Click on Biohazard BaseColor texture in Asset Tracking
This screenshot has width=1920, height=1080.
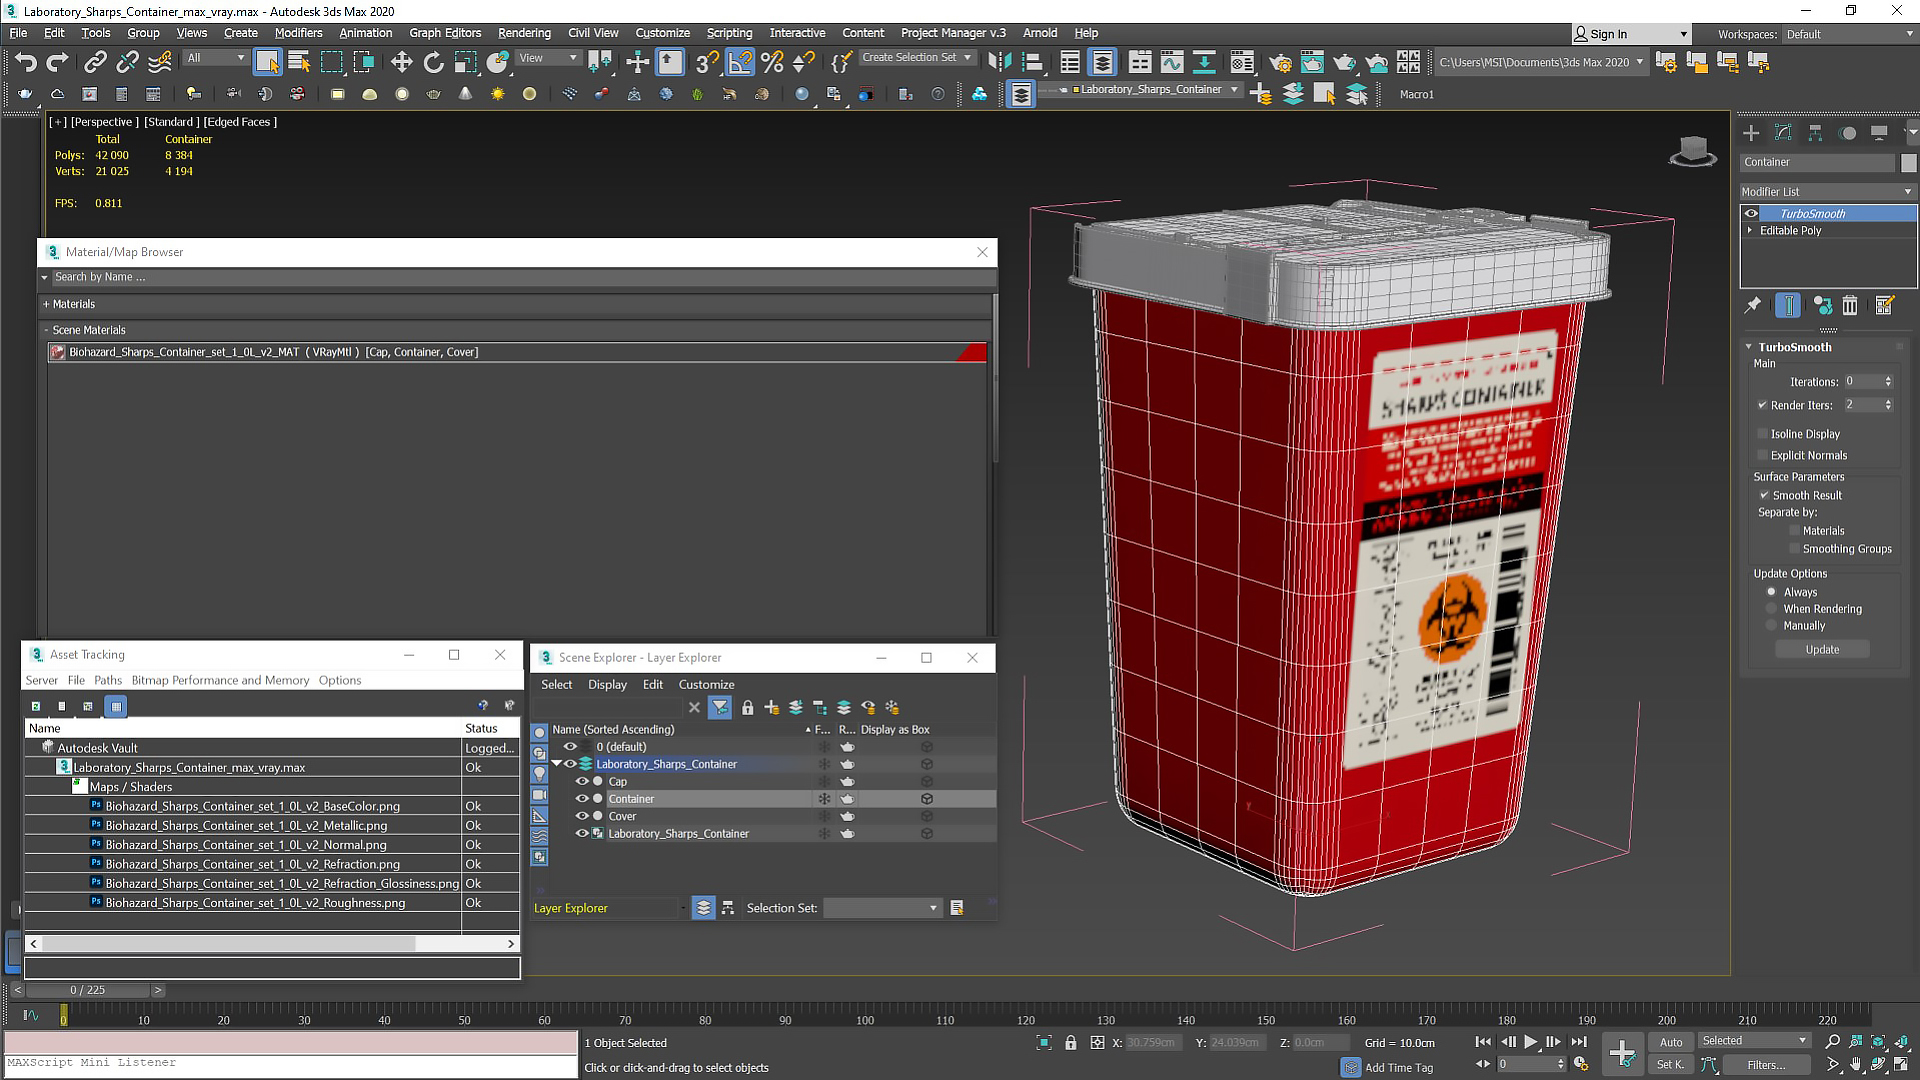pyautogui.click(x=252, y=806)
